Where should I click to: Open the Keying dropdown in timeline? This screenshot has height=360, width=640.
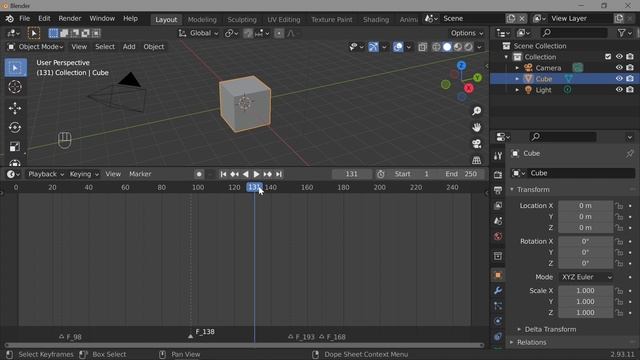84,174
